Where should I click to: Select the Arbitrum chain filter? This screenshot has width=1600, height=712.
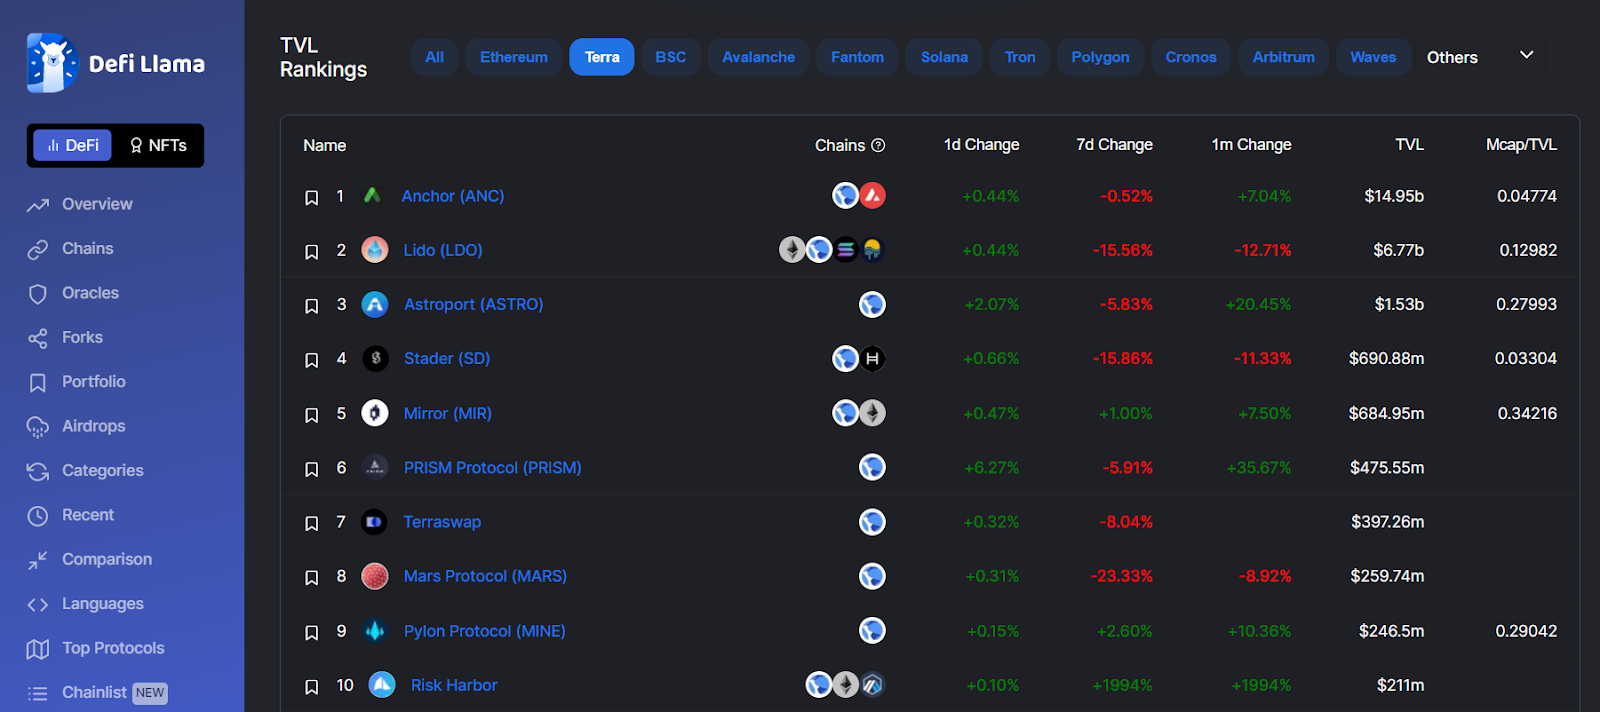tap(1284, 57)
